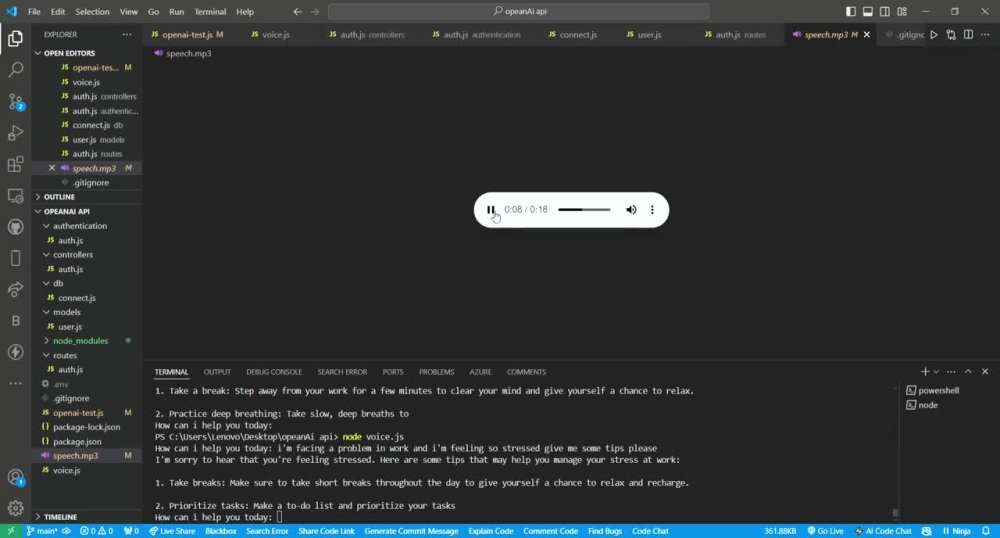Screen dimensions: 1000x538
Task: Go back with navigation arrow
Action: [x=297, y=11]
